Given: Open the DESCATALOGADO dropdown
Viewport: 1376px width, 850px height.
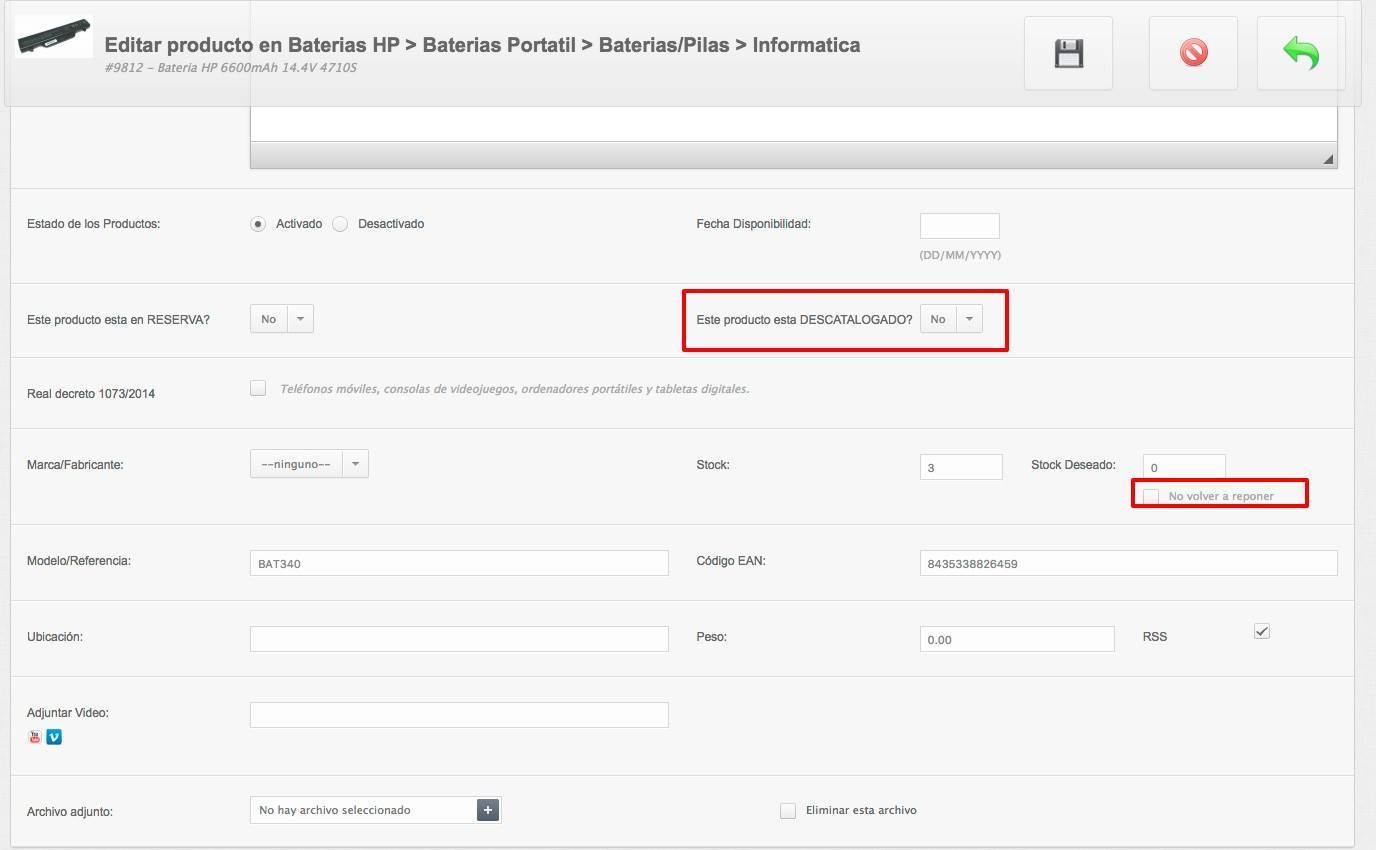Looking at the screenshot, I should [x=951, y=319].
